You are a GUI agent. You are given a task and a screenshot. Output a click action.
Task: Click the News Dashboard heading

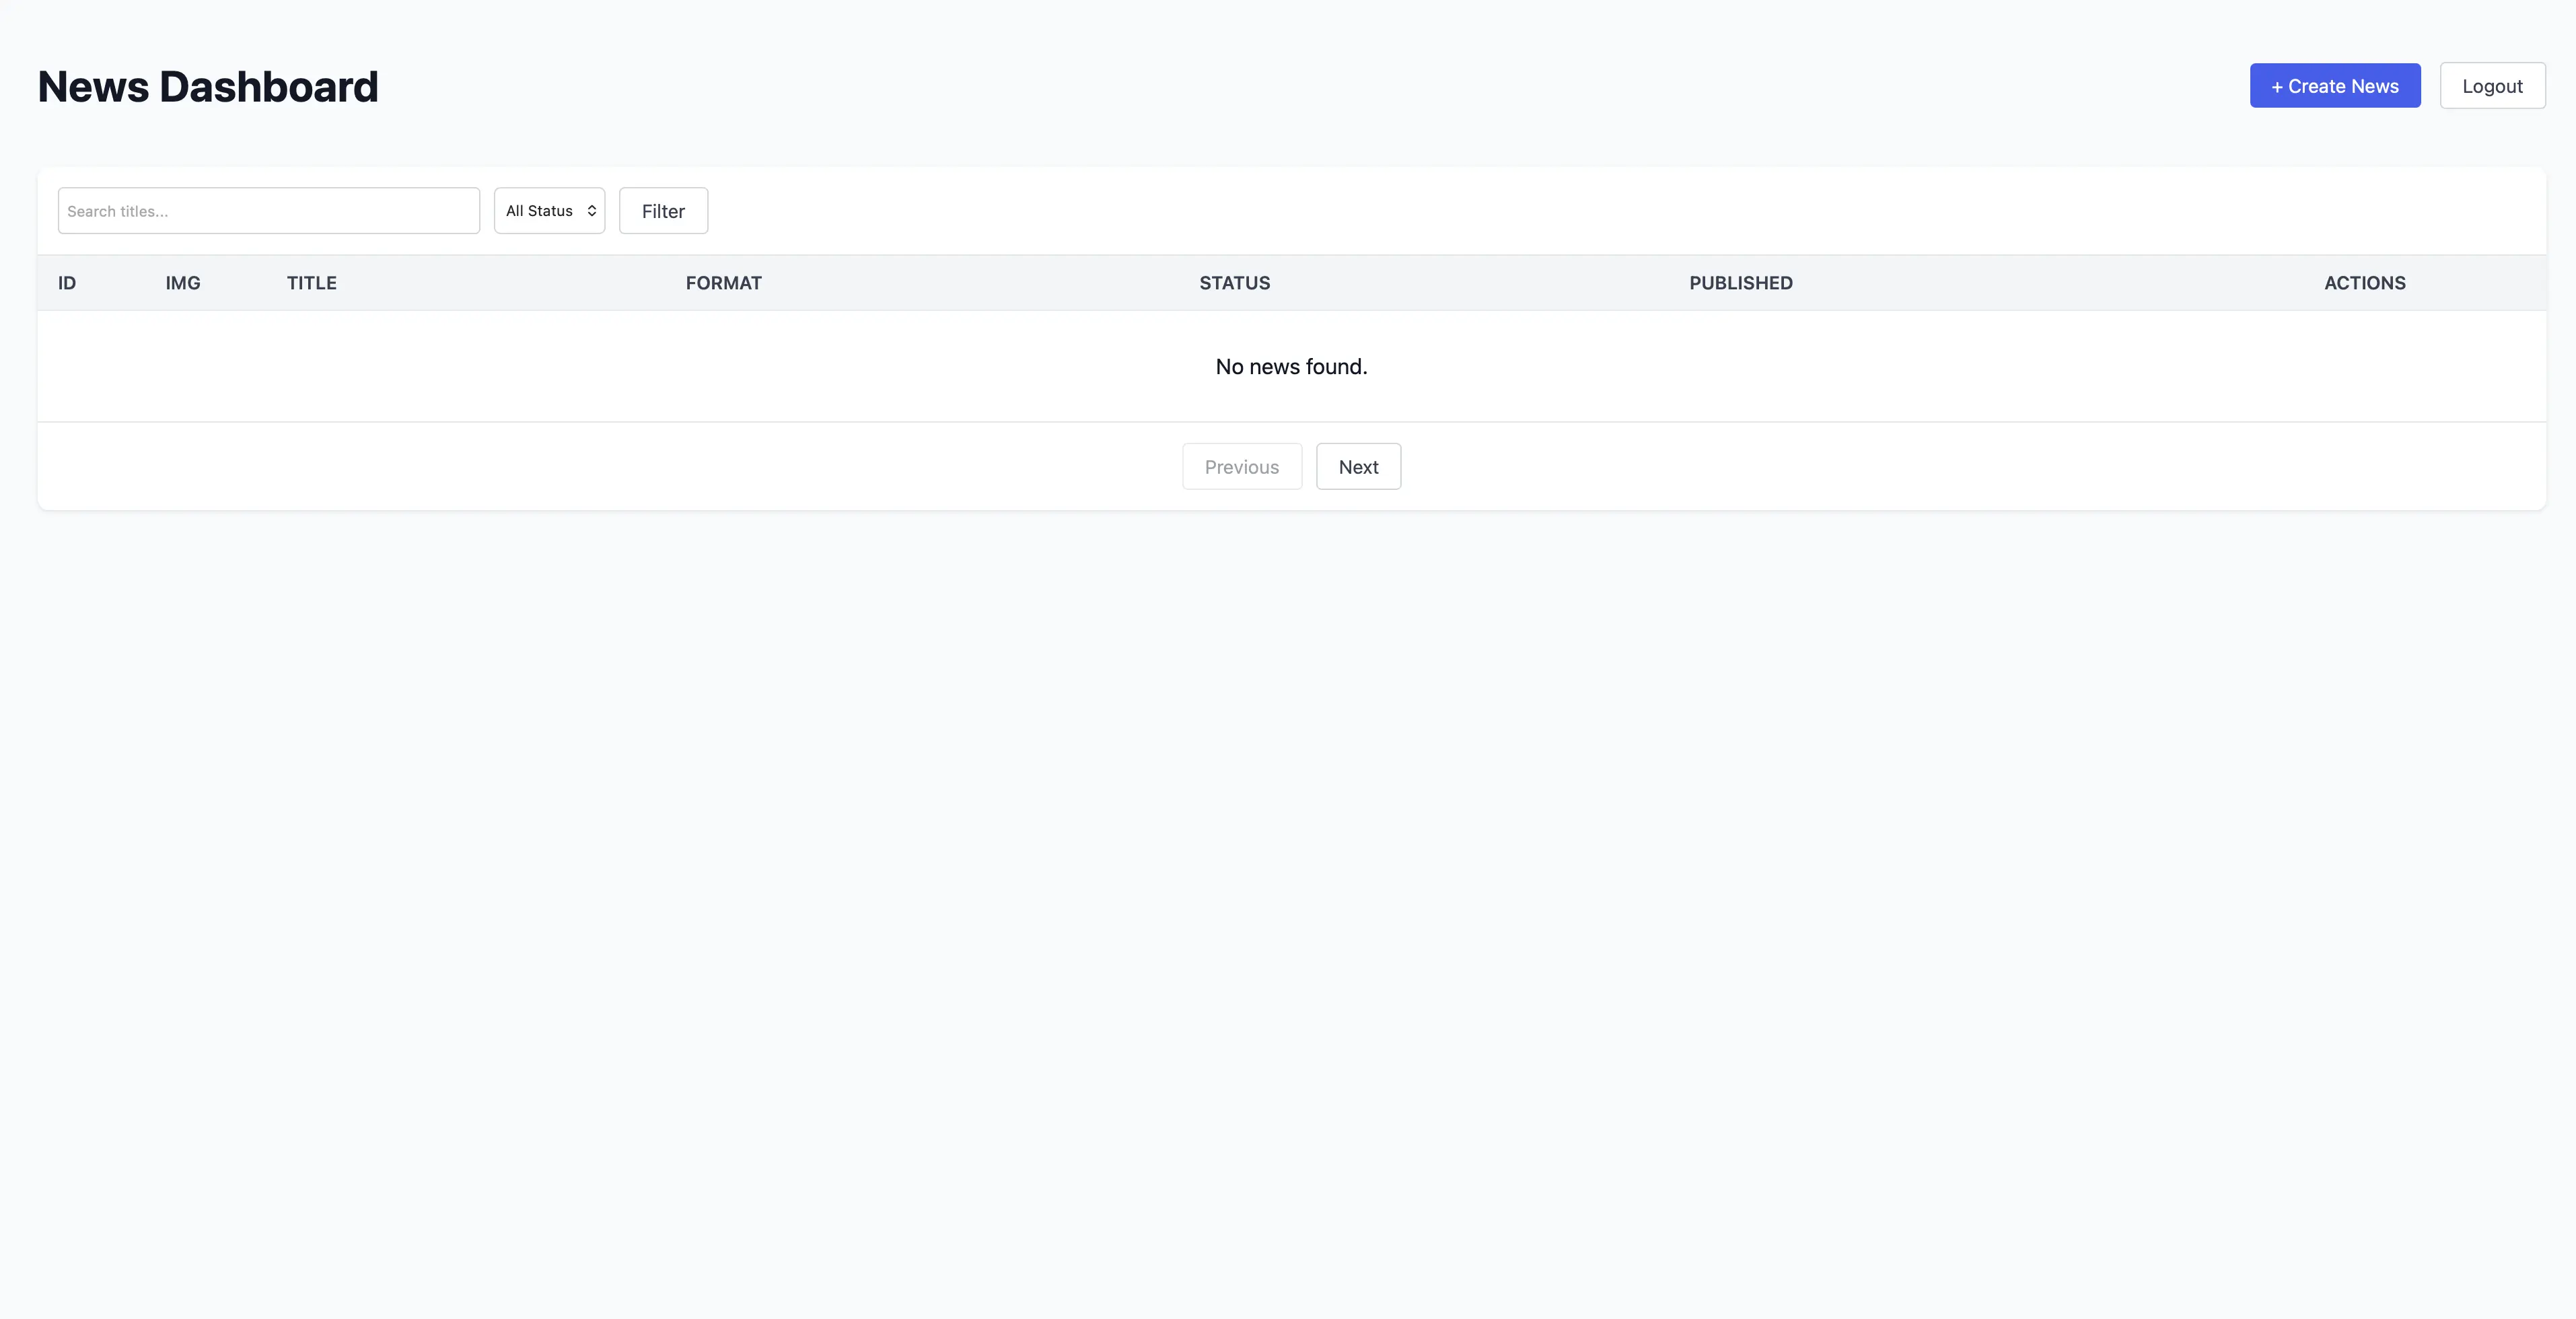tap(208, 87)
